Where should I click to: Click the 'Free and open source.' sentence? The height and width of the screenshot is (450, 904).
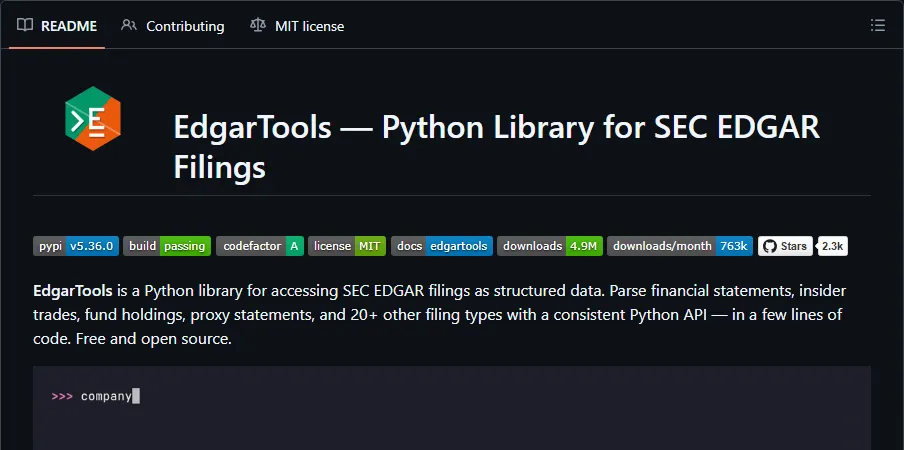tap(154, 339)
